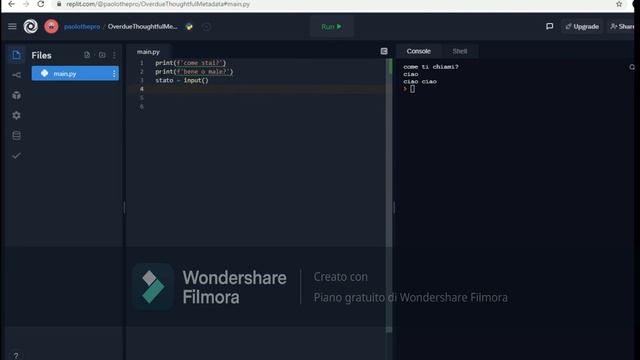Screen dimensions: 640x360
Task: Click code line stato = input()
Action: click(x=182, y=80)
